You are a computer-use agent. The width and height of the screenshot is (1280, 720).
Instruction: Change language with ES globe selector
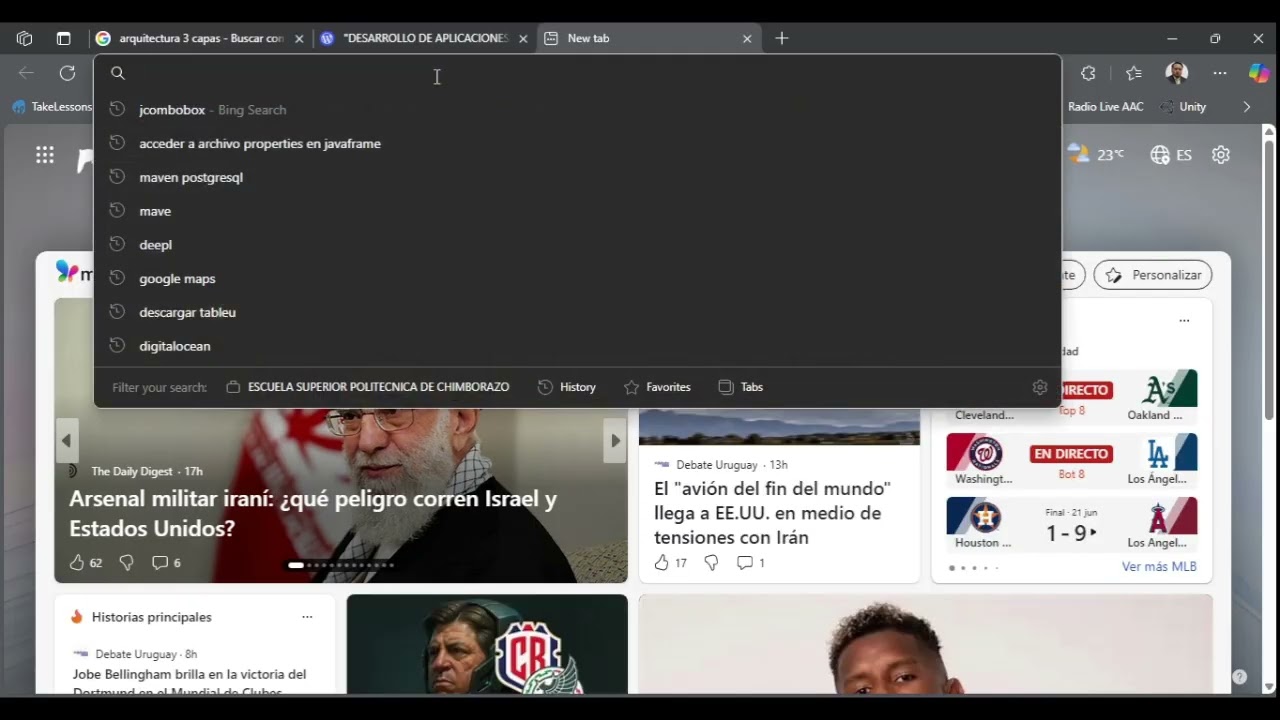pos(1171,155)
